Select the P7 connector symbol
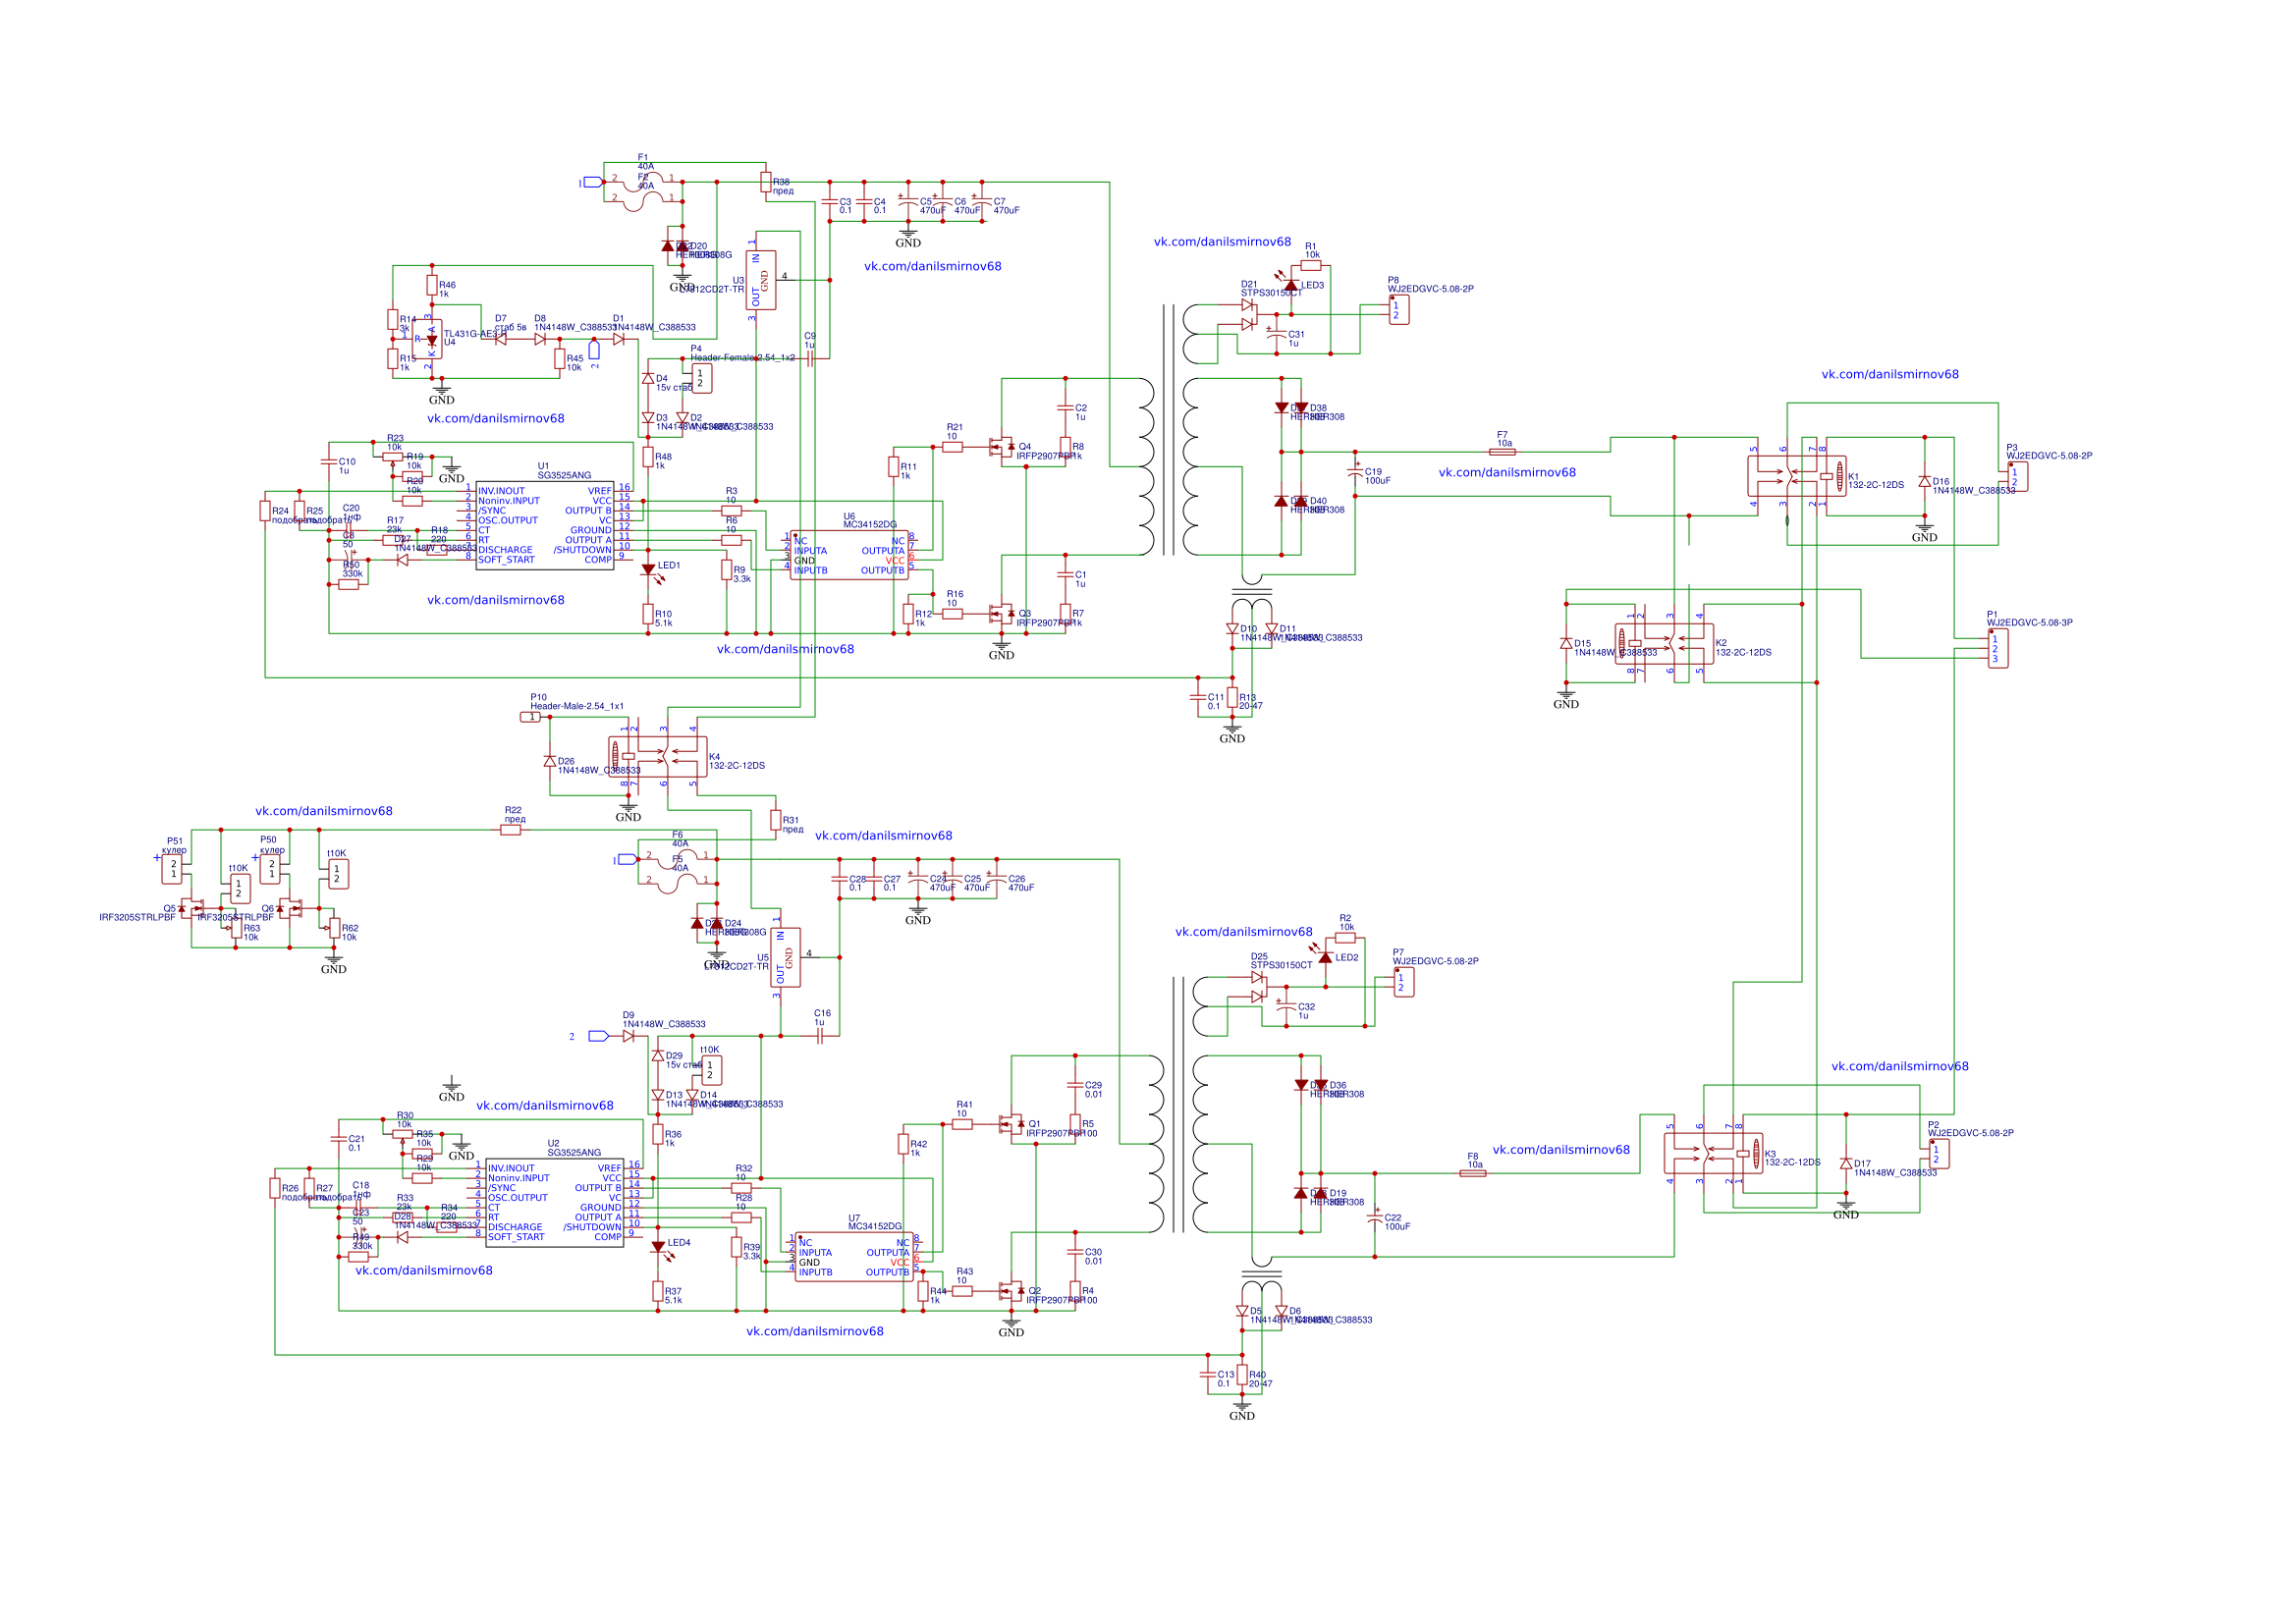The image size is (2296, 1622). 1405,982
